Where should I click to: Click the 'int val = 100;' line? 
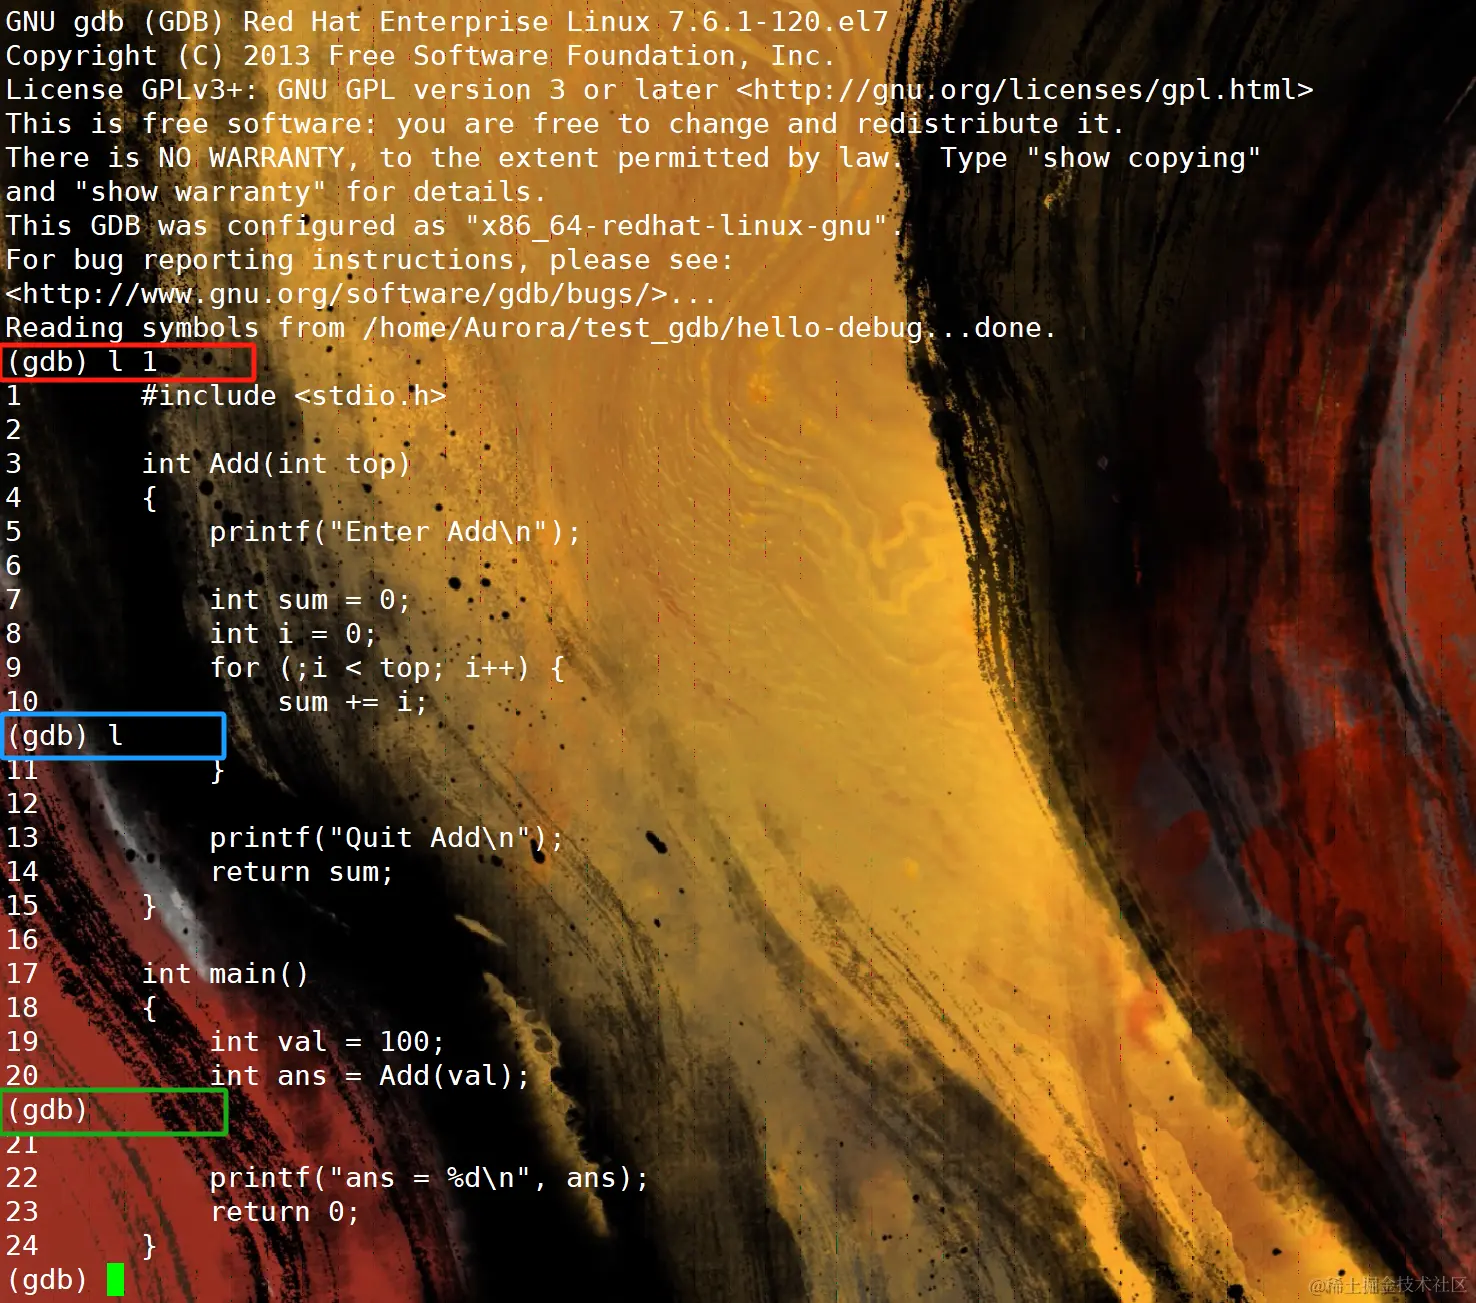click(x=327, y=1042)
